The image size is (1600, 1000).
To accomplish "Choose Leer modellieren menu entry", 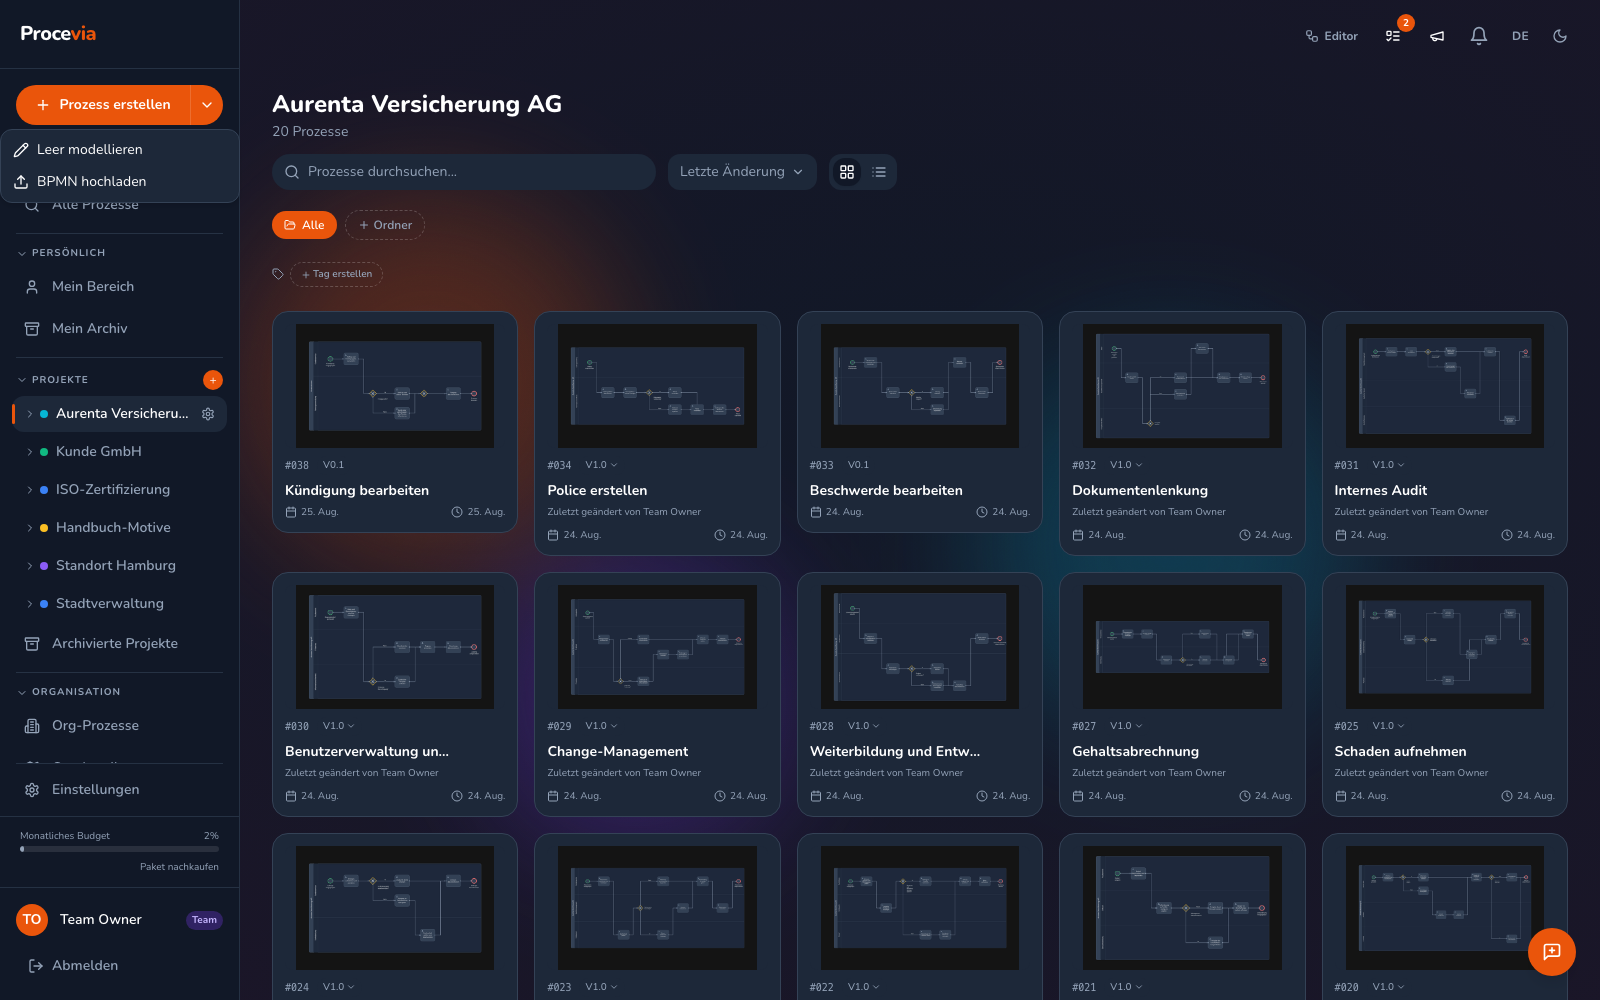I will [x=120, y=149].
